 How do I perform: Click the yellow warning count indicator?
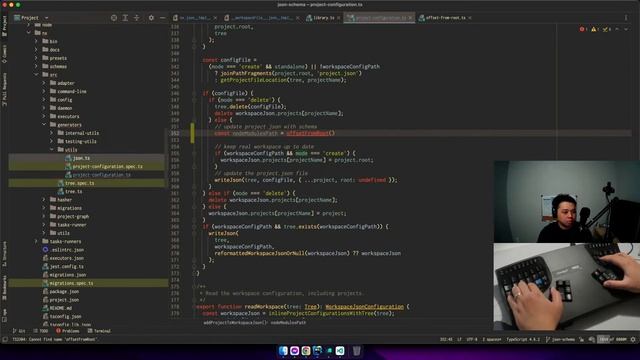point(595,29)
